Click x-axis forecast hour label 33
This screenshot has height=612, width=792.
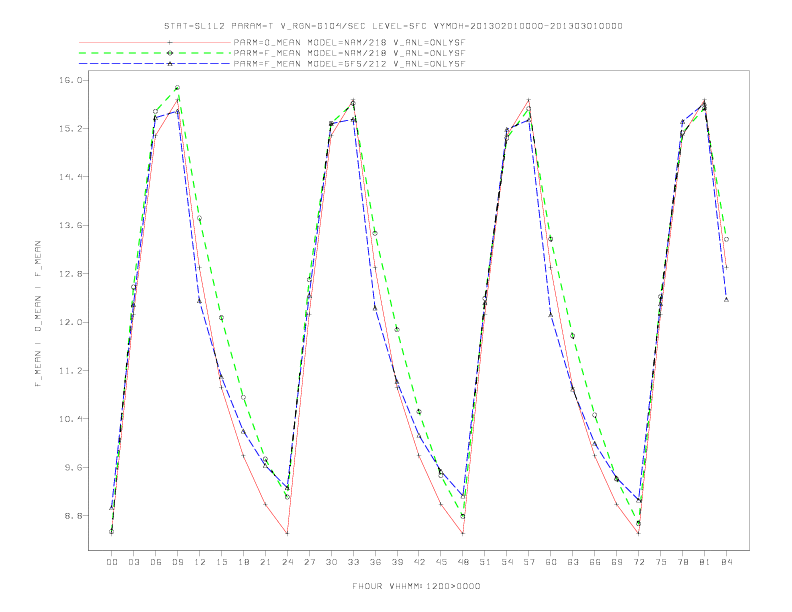click(353, 562)
